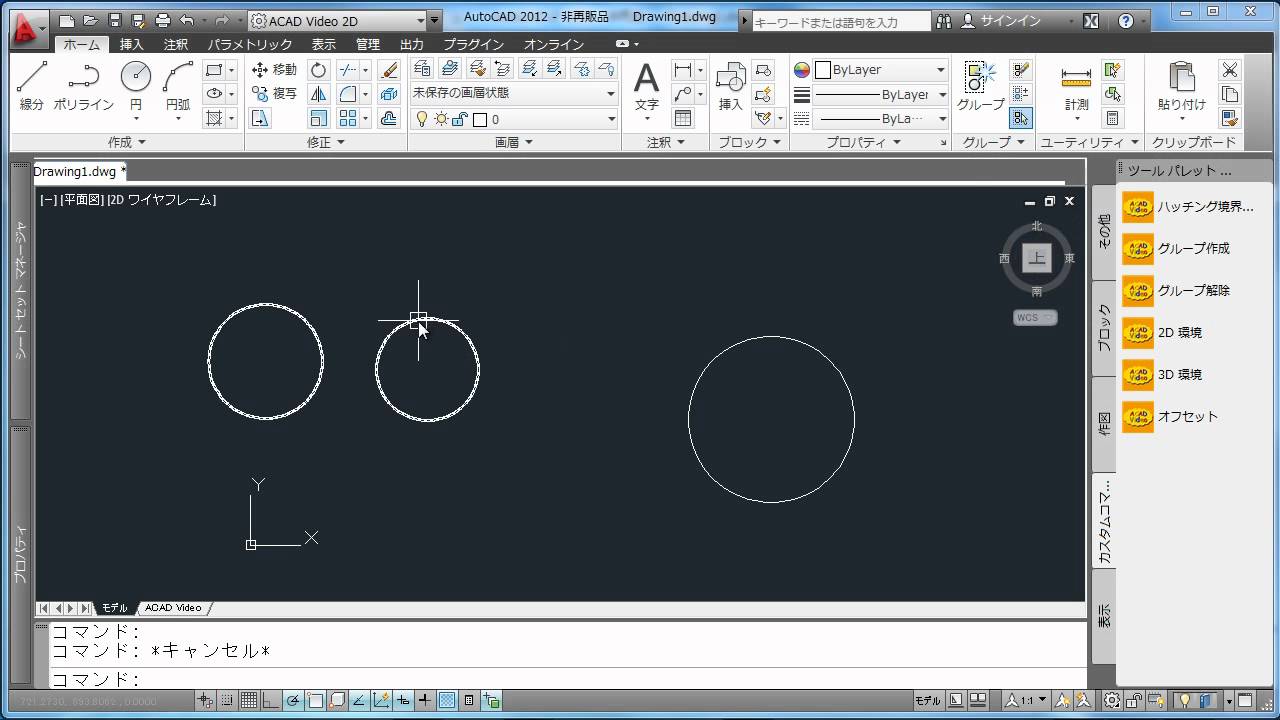Click the Stretch tool icon

click(260, 118)
